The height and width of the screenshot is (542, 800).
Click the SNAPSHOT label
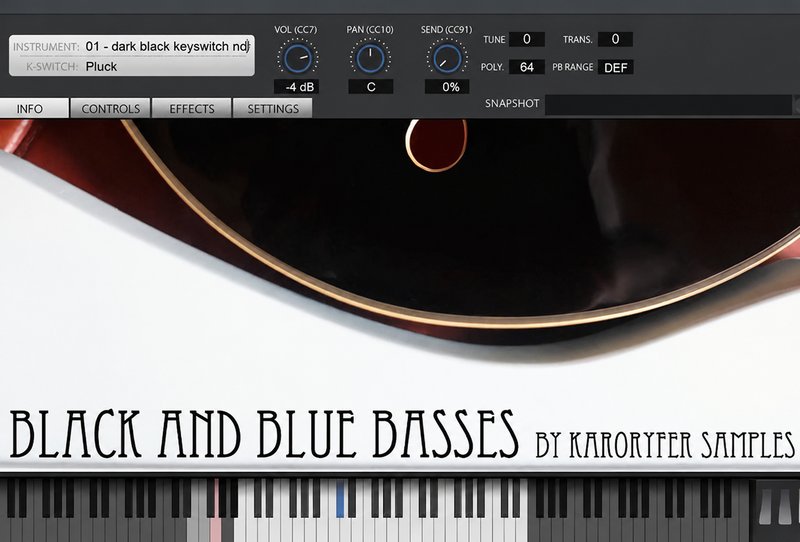512,104
